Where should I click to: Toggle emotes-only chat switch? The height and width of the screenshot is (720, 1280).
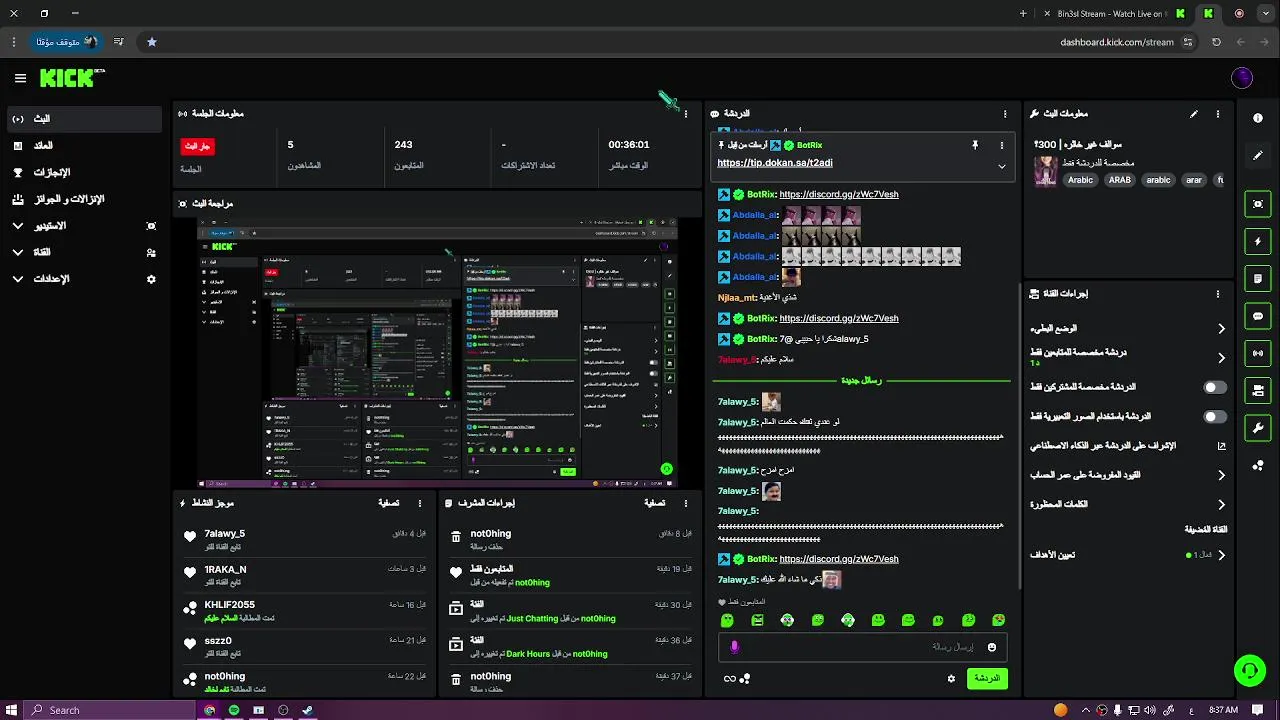tap(1214, 416)
